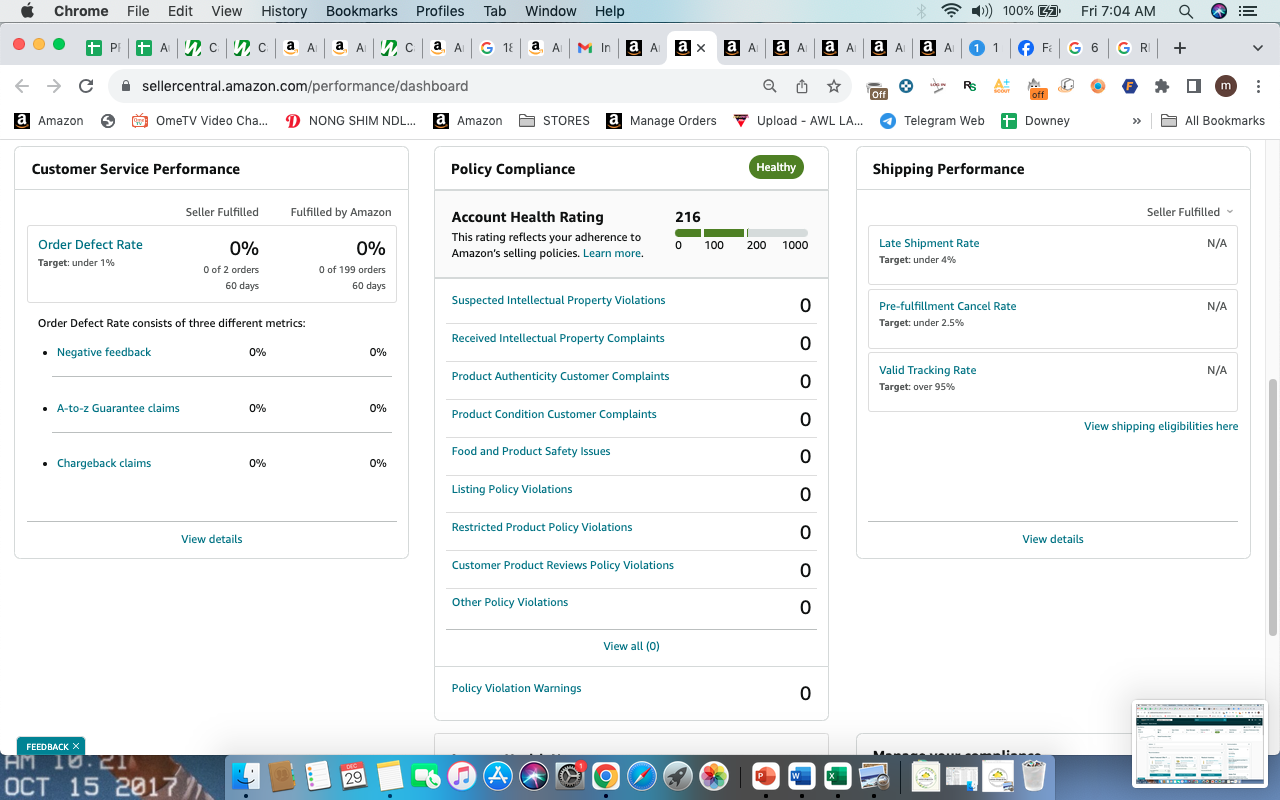Open the Chrome menu in the menu bar
This screenshot has width=1280, height=800.
(x=81, y=11)
